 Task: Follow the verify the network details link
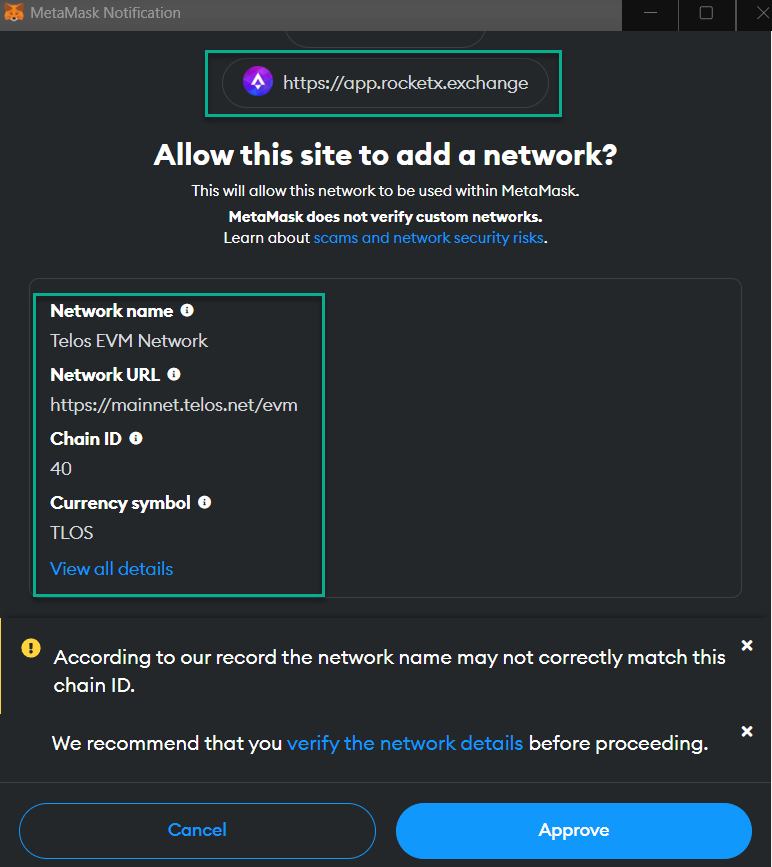[x=404, y=743]
